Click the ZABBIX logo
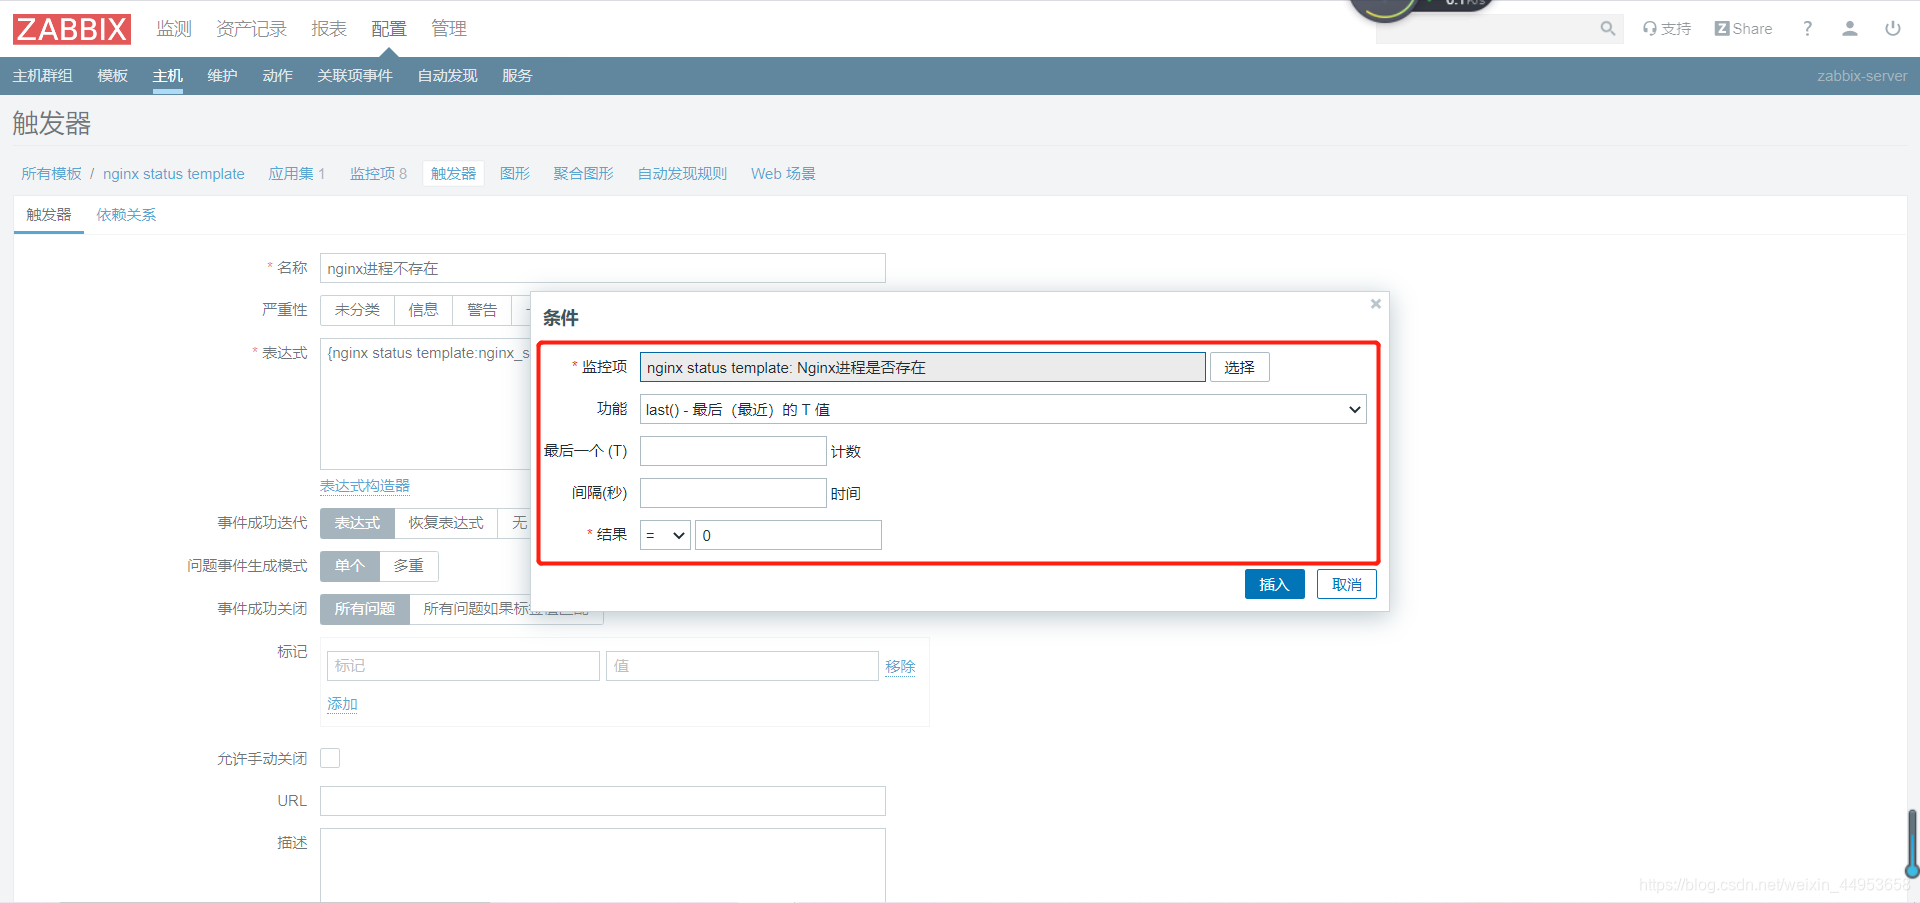Image resolution: width=1920 pixels, height=903 pixels. click(72, 29)
